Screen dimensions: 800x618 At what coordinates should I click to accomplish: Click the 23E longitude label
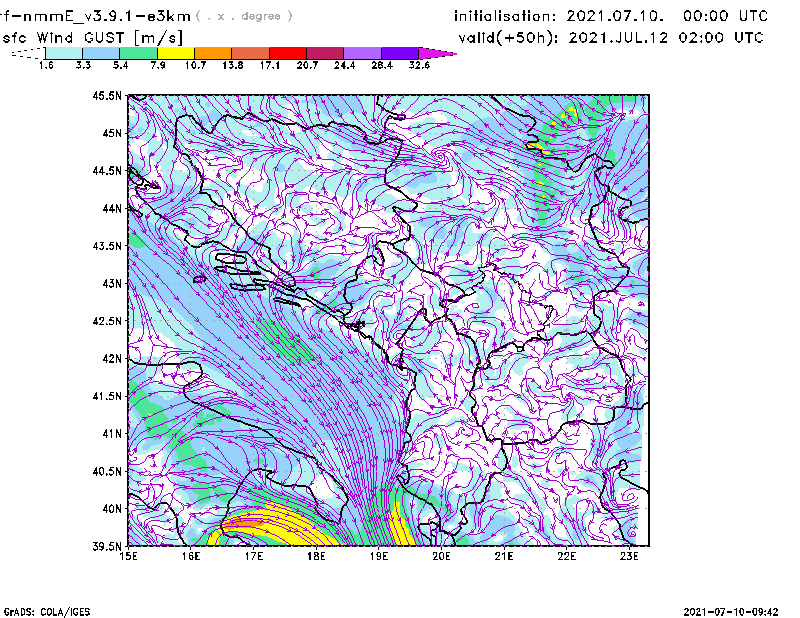click(x=629, y=556)
